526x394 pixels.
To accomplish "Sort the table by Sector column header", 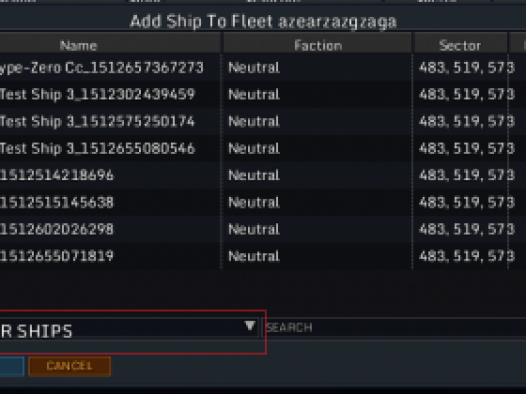I will tap(460, 45).
